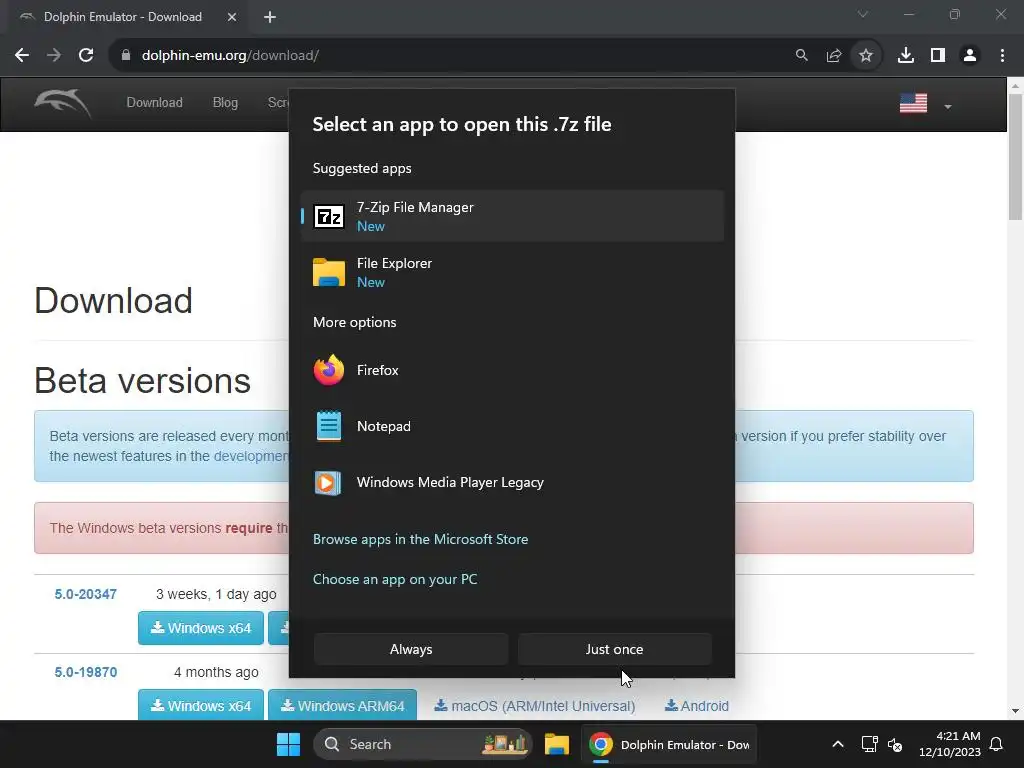Viewport: 1024px width, 768px height.
Task: Open version 5.0-20347 link
Action: [86, 594]
